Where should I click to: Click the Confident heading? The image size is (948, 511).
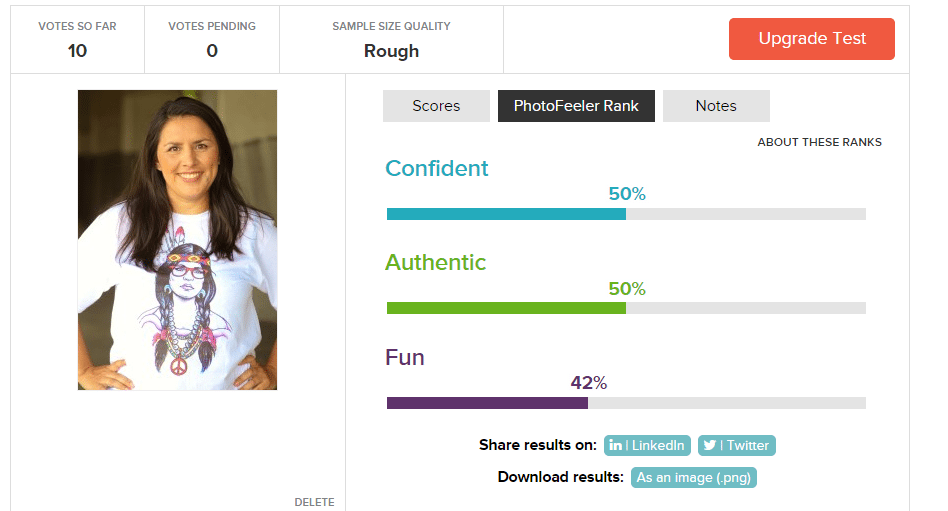[x=437, y=168]
